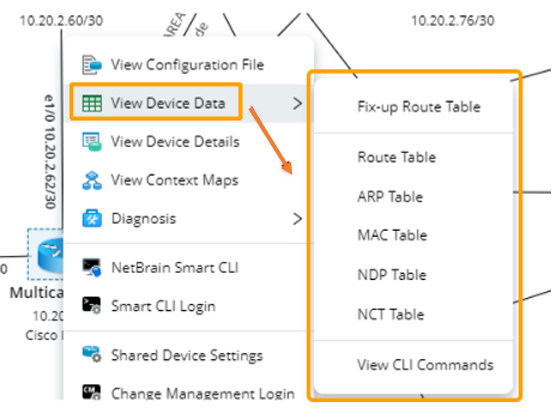Click the Diagnosis toolbox icon
Screen dimensions: 552x418
[x=92, y=218]
